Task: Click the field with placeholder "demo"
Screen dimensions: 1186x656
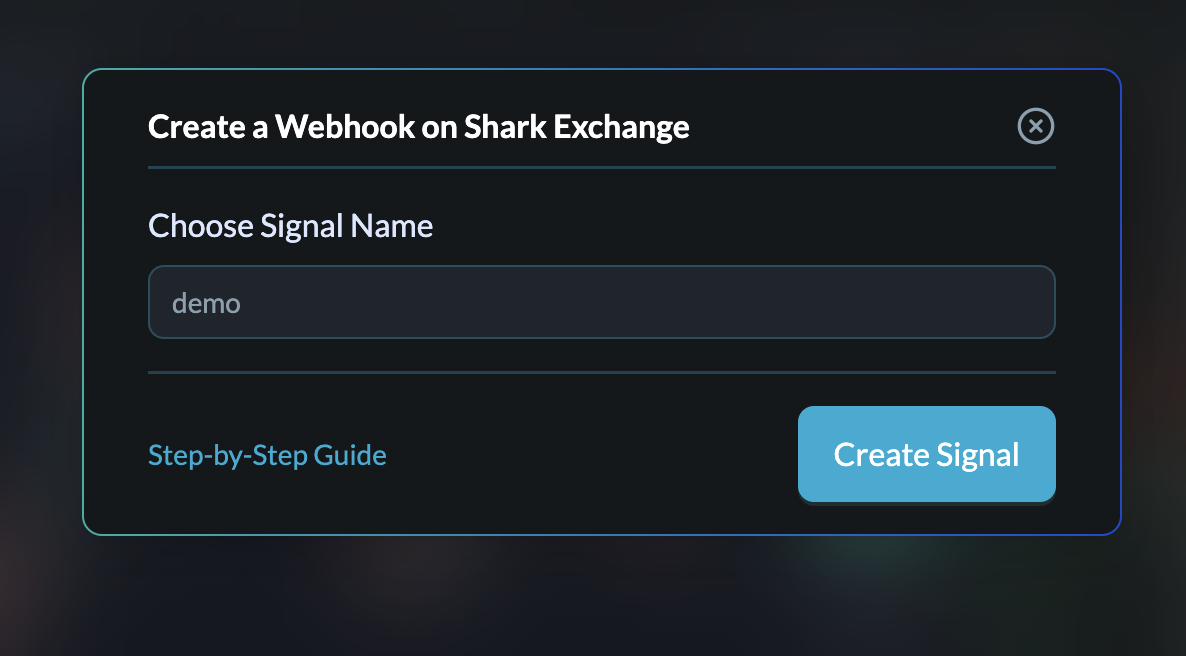Action: click(601, 302)
